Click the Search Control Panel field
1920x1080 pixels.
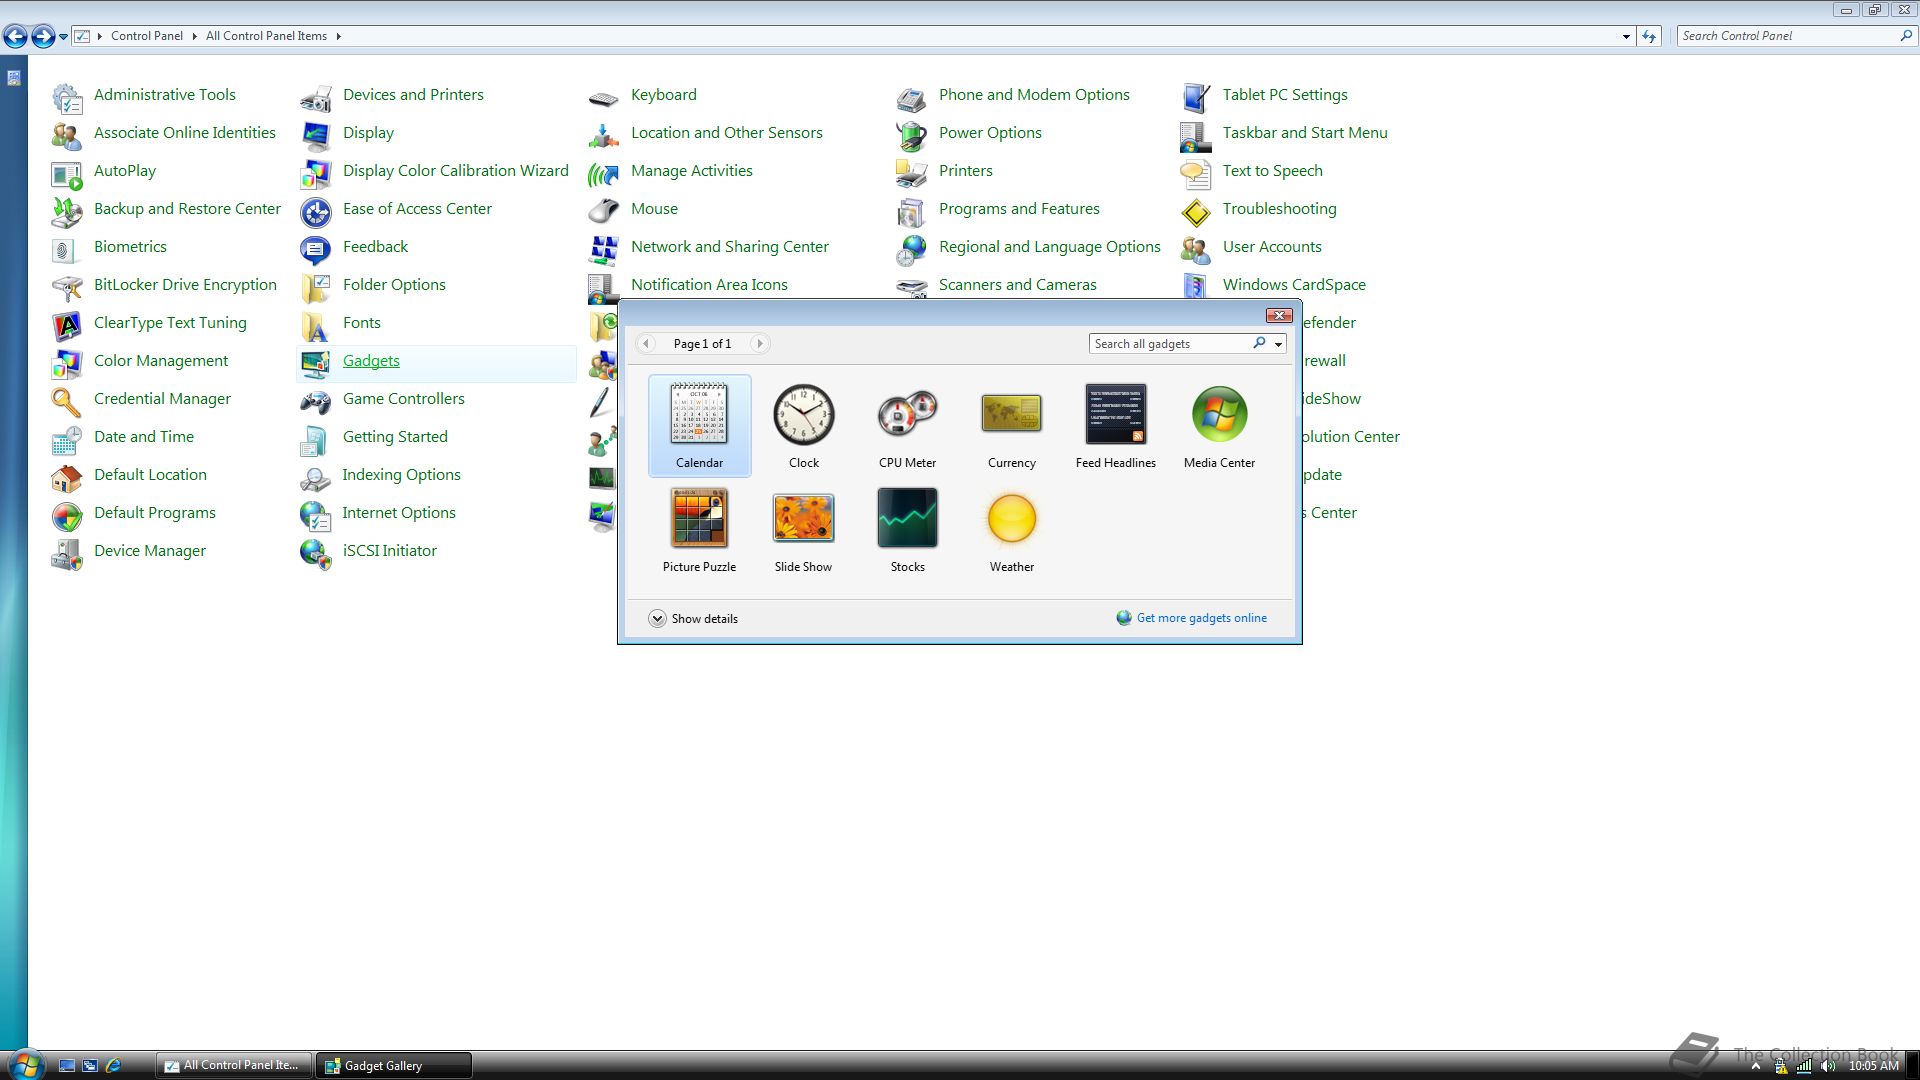pyautogui.click(x=1788, y=36)
